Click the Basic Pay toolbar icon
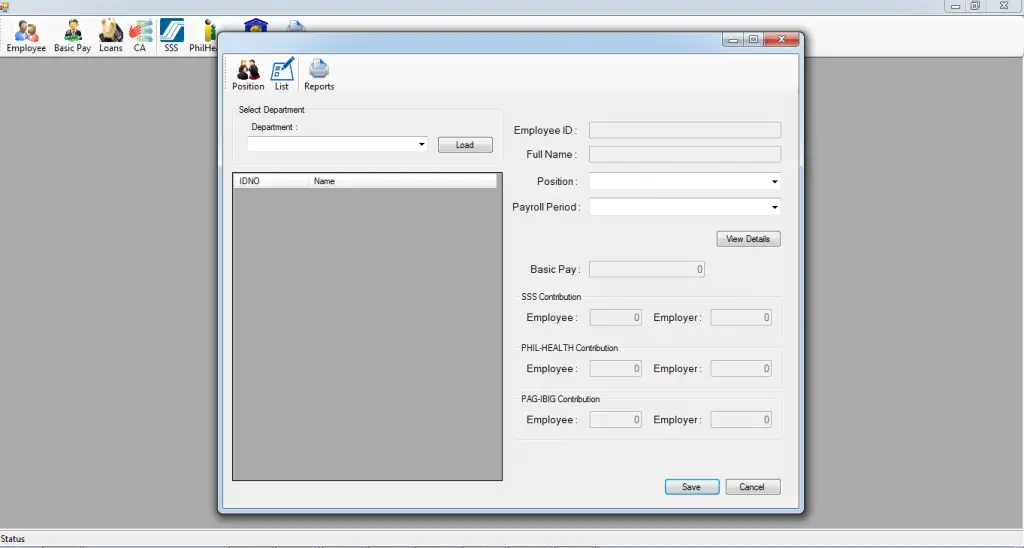Image resolution: width=1024 pixels, height=548 pixels. 72,36
